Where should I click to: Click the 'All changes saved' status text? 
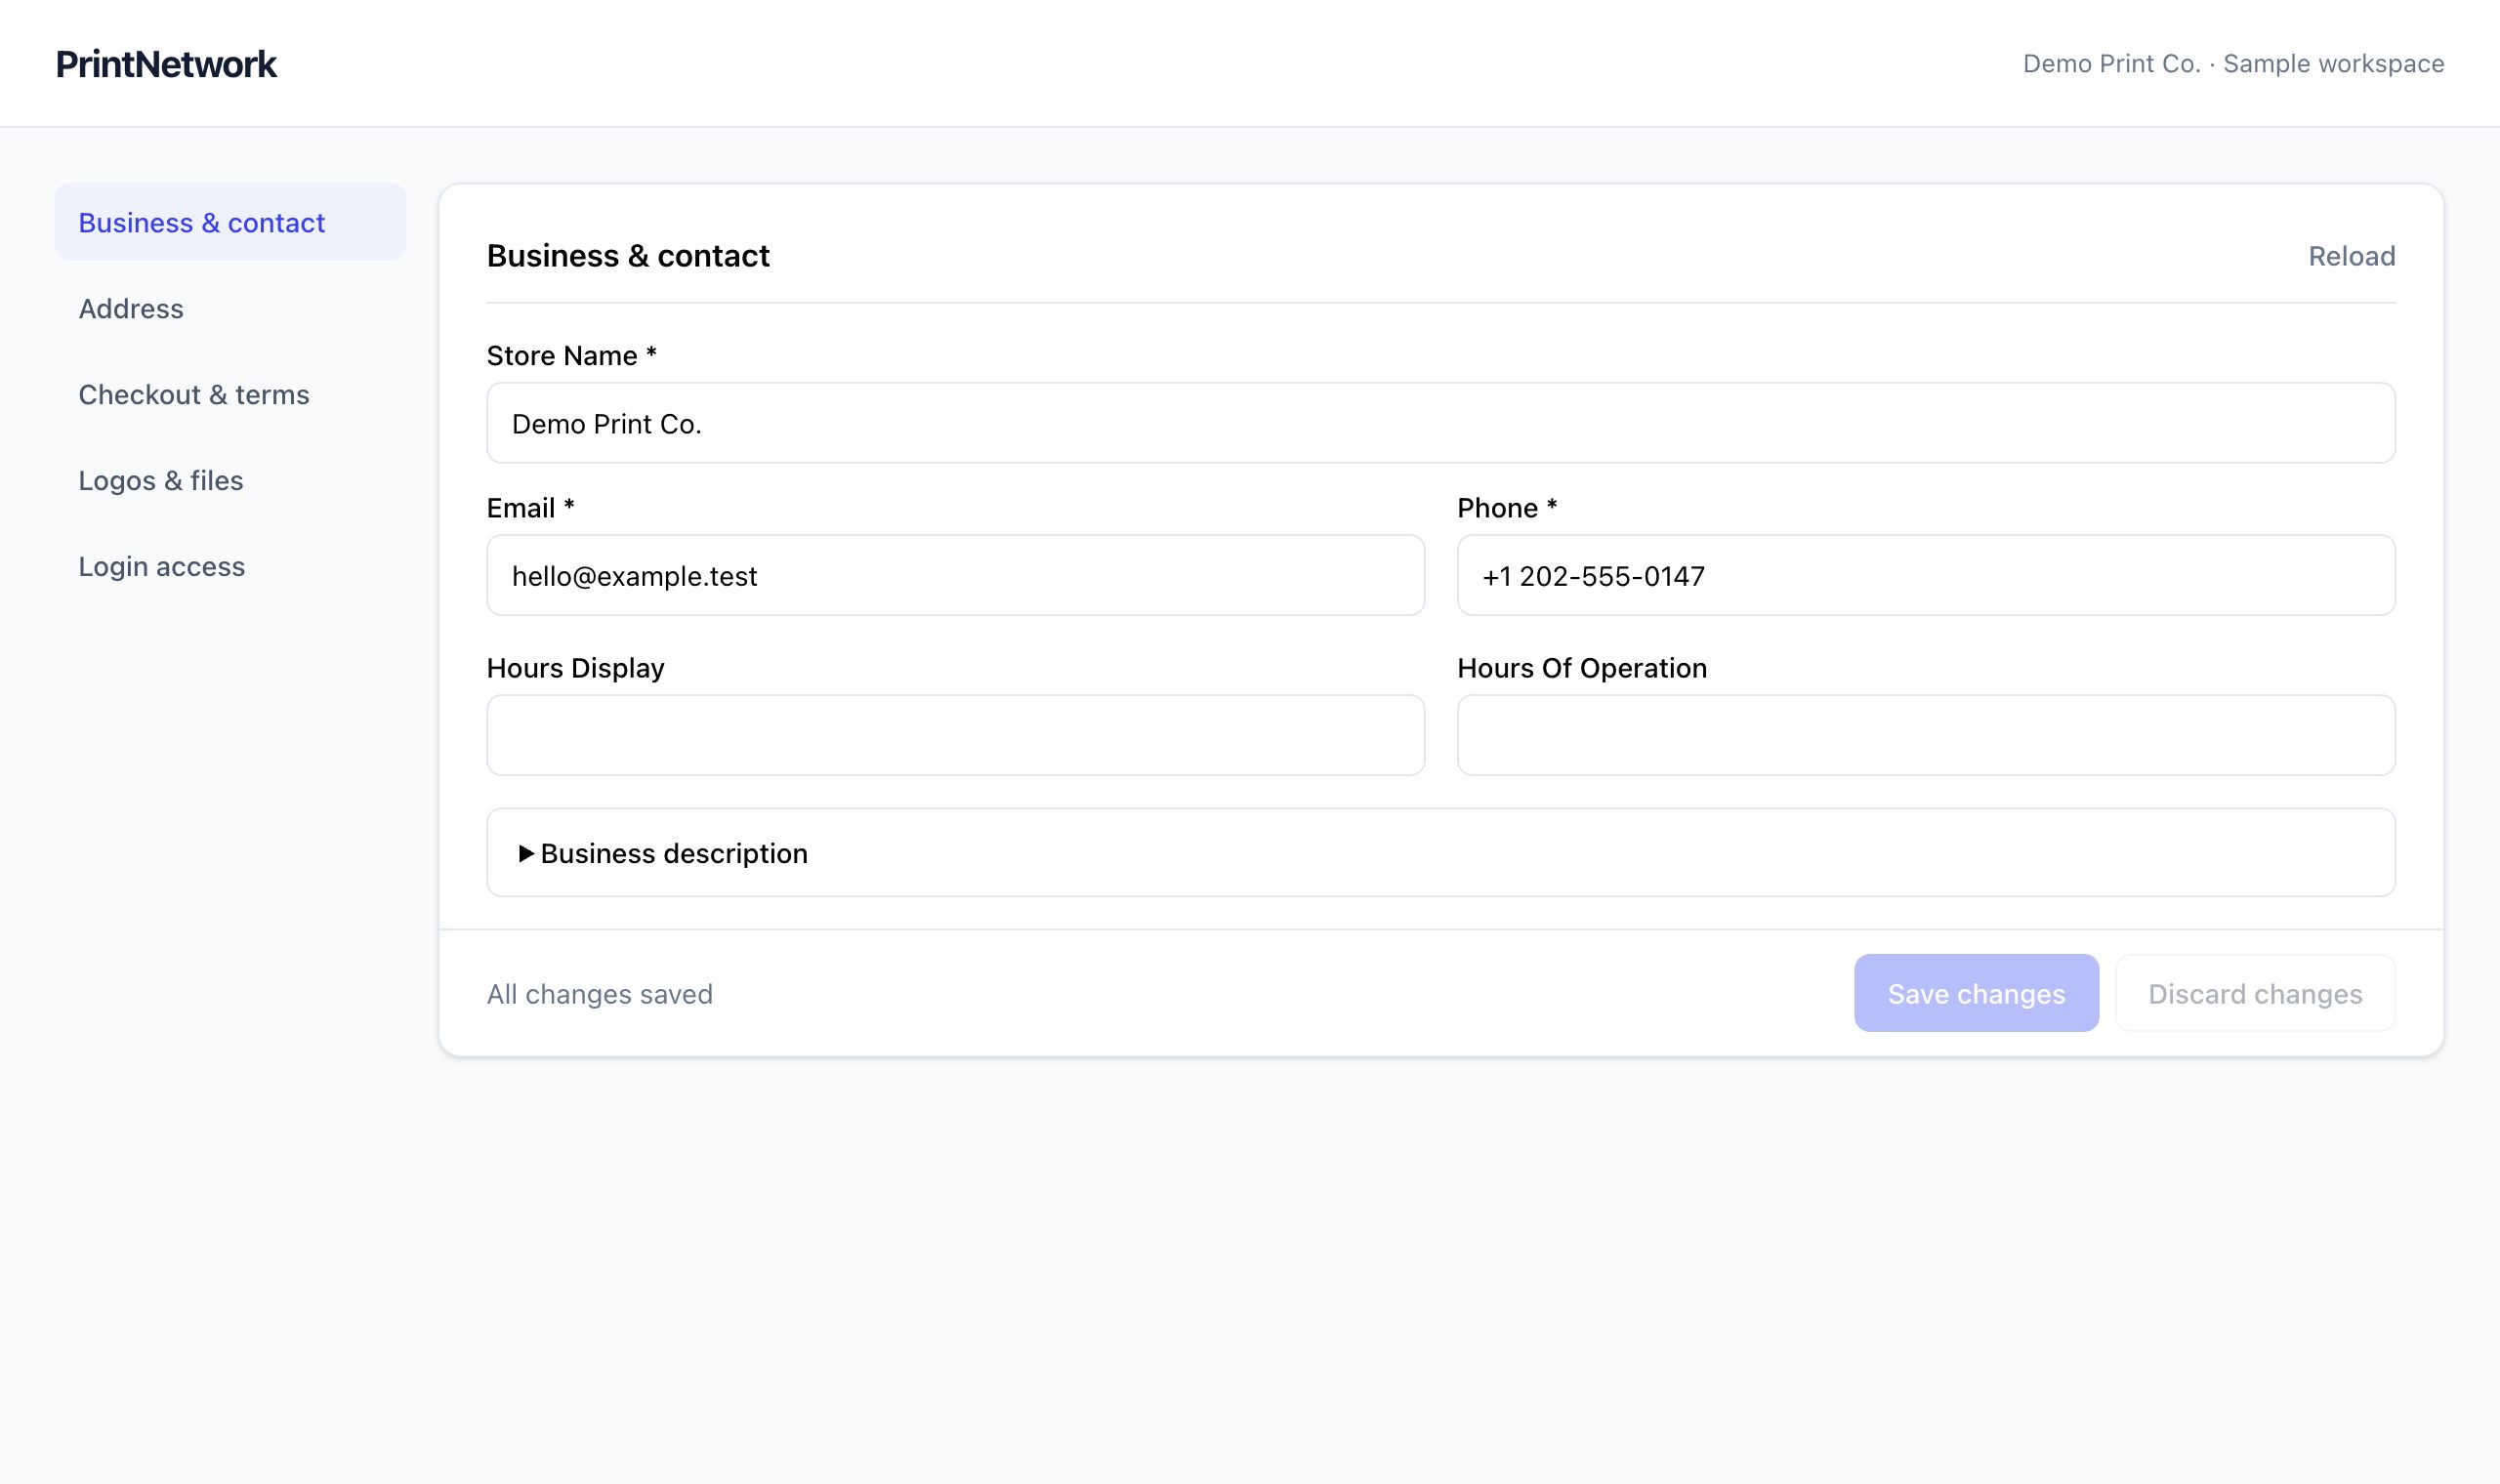600,994
